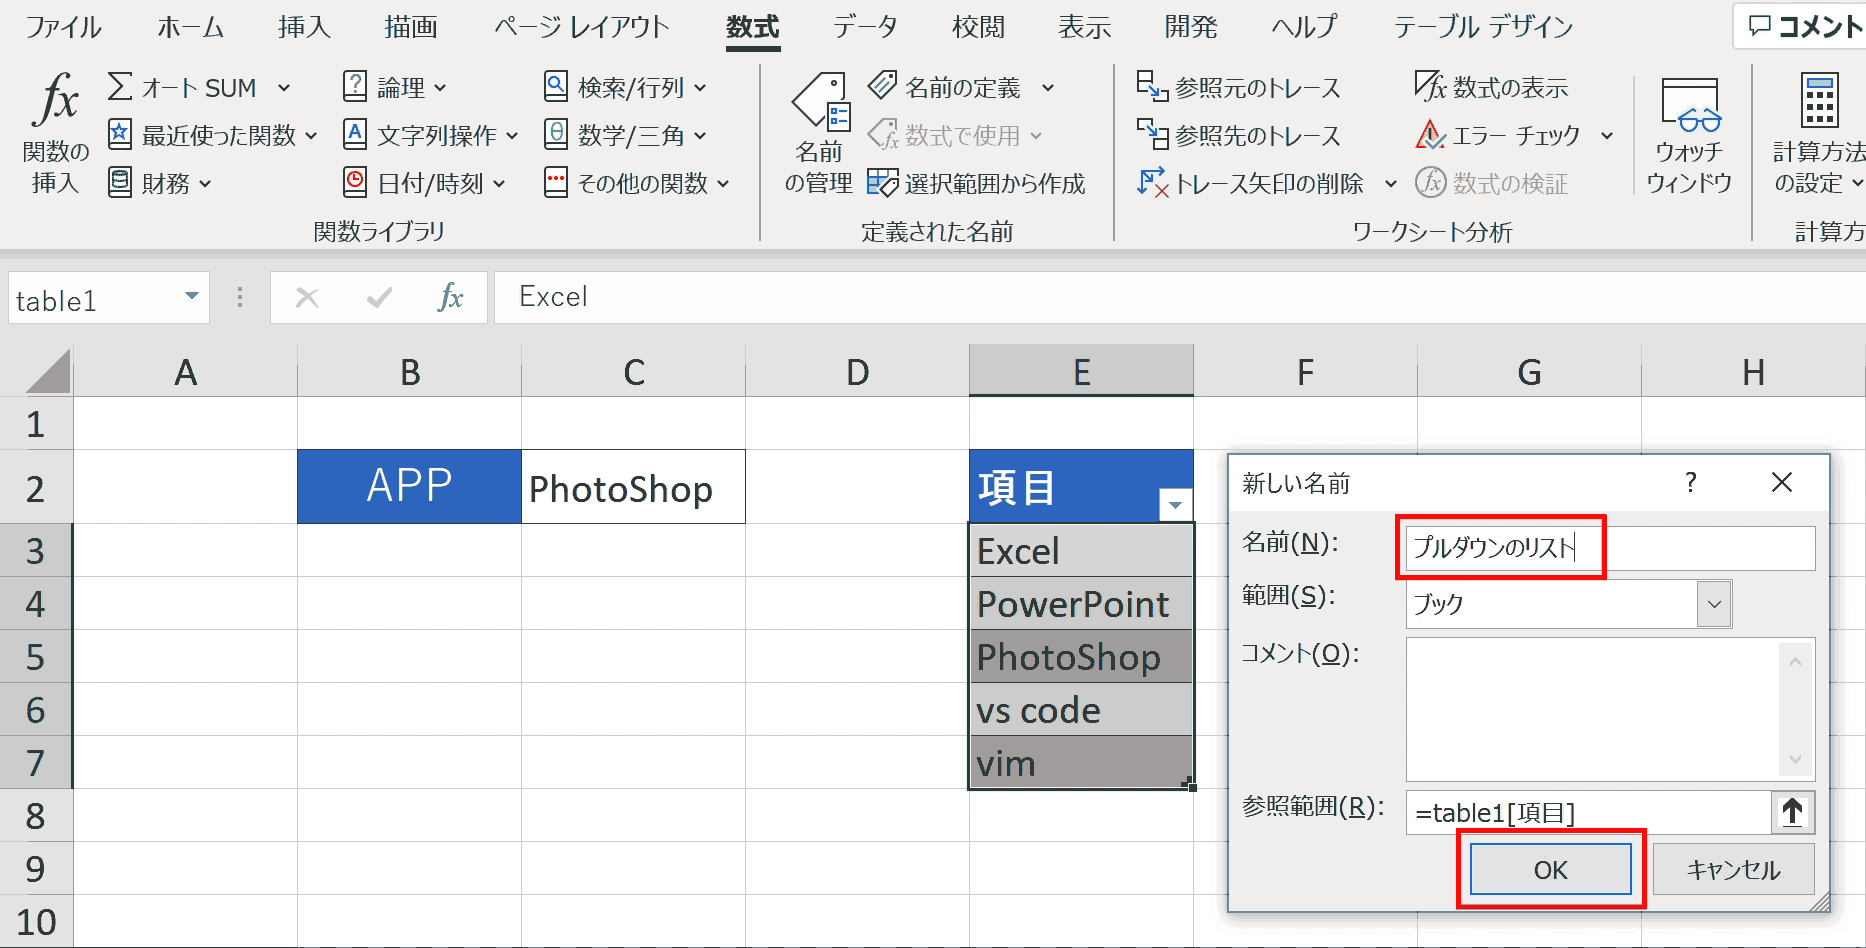This screenshot has height=948, width=1866.
Task: Open 最近使った関数 star icon
Action: (120, 134)
